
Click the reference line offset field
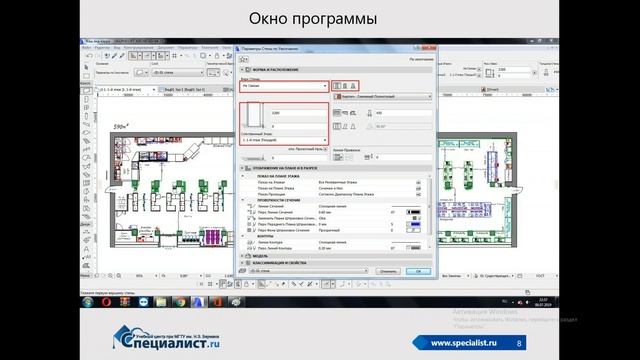pyautogui.click(x=403, y=157)
